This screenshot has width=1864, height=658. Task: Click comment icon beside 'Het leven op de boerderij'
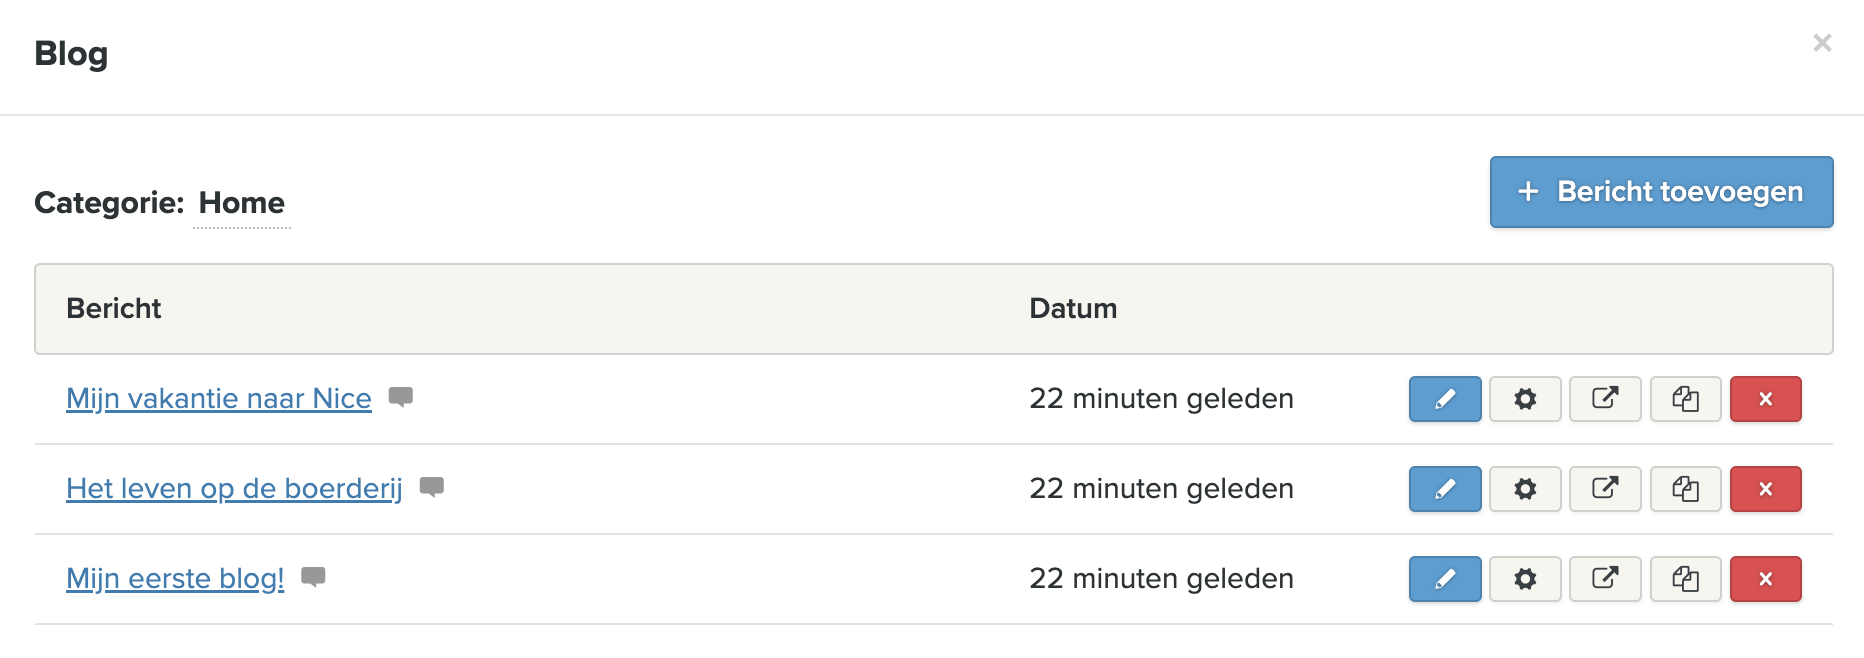pyautogui.click(x=431, y=487)
